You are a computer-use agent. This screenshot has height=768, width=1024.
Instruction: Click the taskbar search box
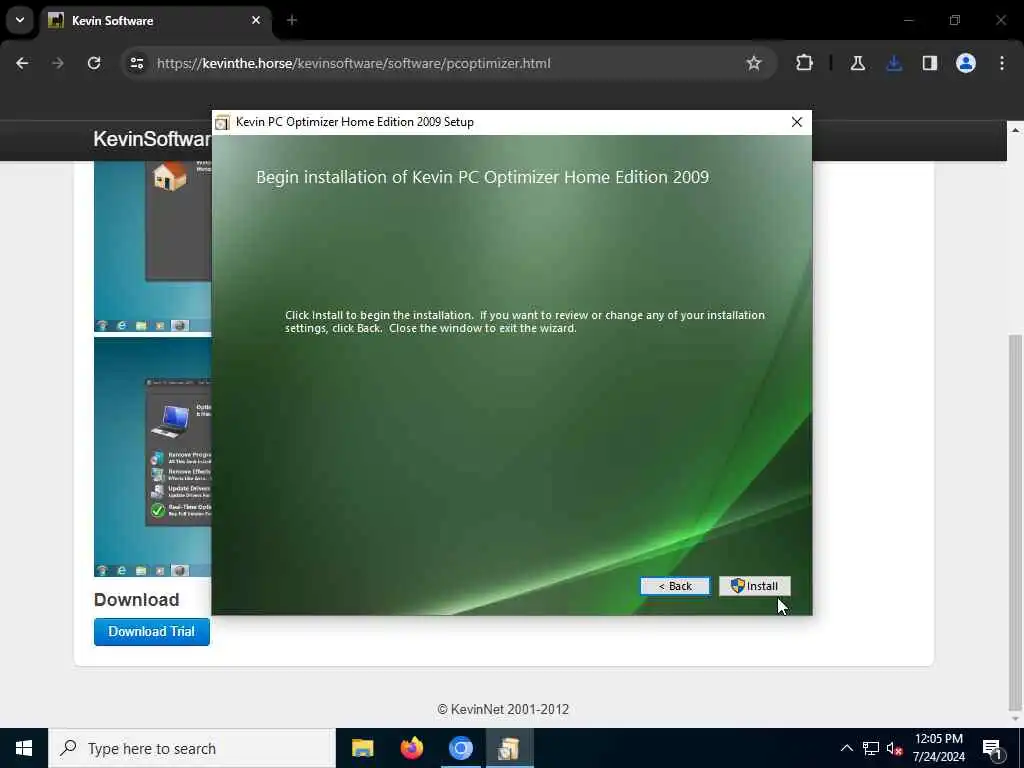[x=192, y=748]
